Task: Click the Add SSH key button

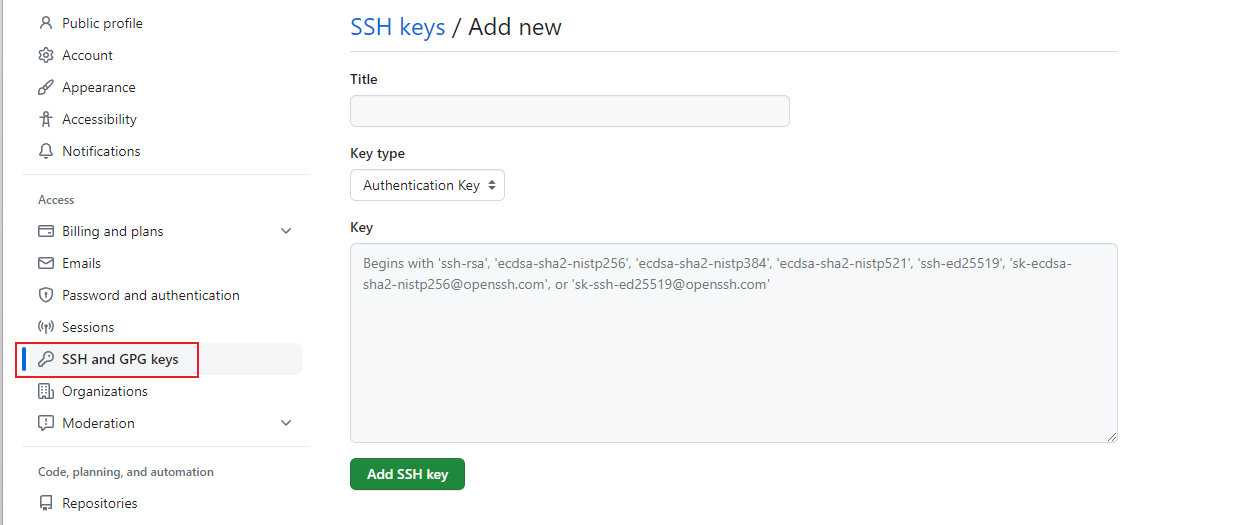Action: point(407,474)
